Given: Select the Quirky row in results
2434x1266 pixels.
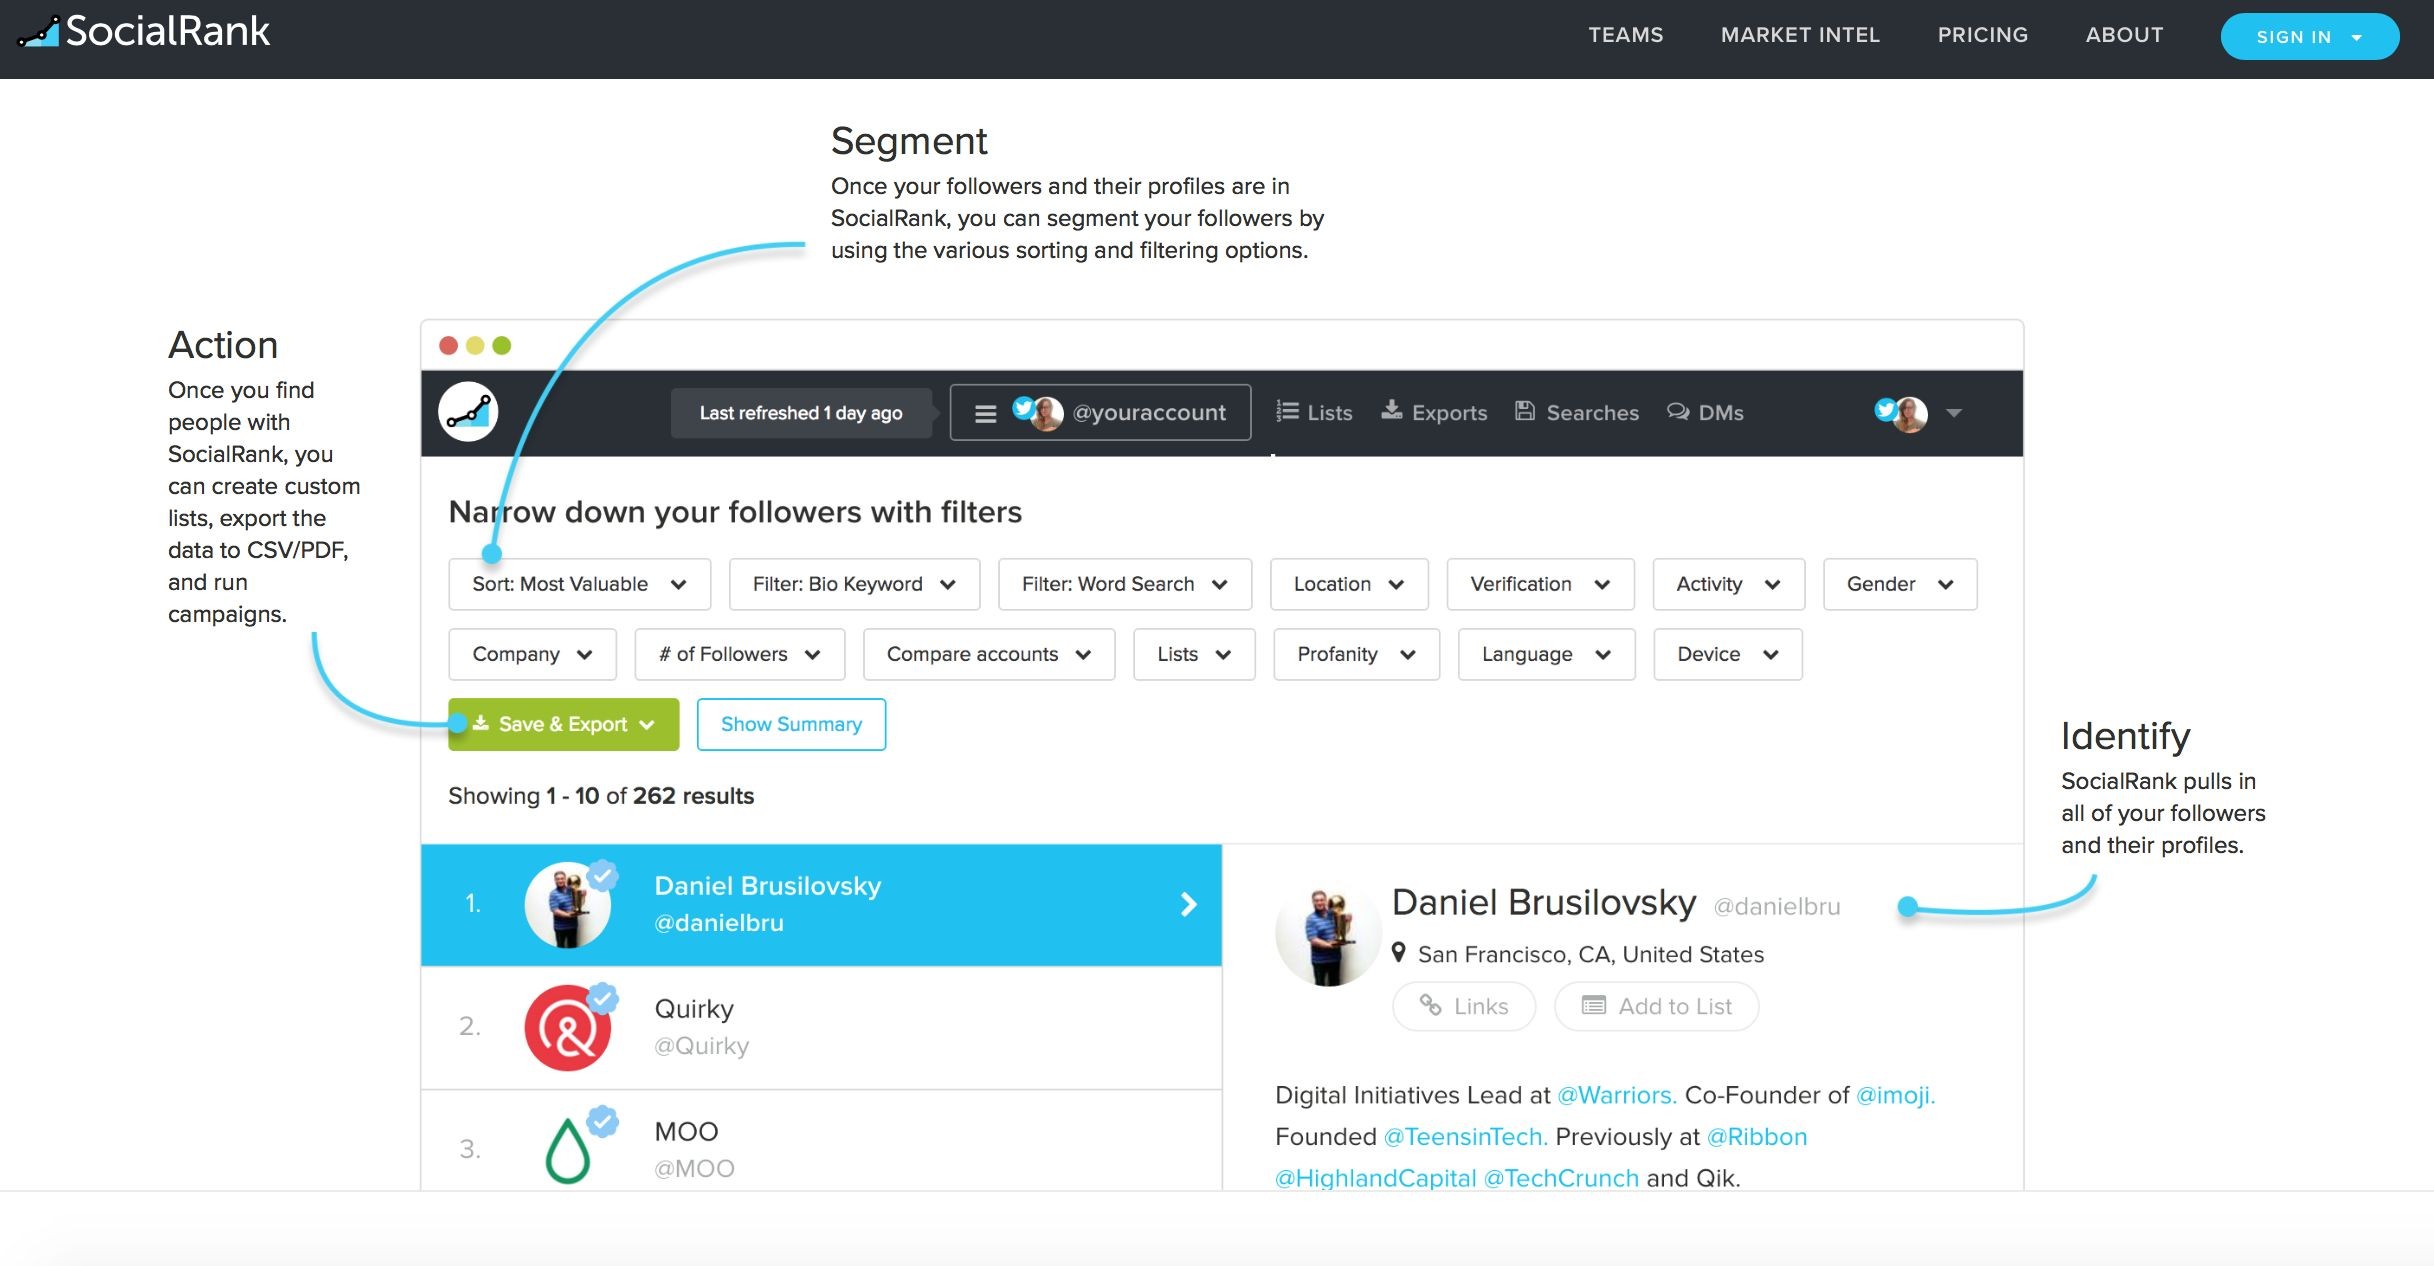Looking at the screenshot, I should click(821, 1028).
